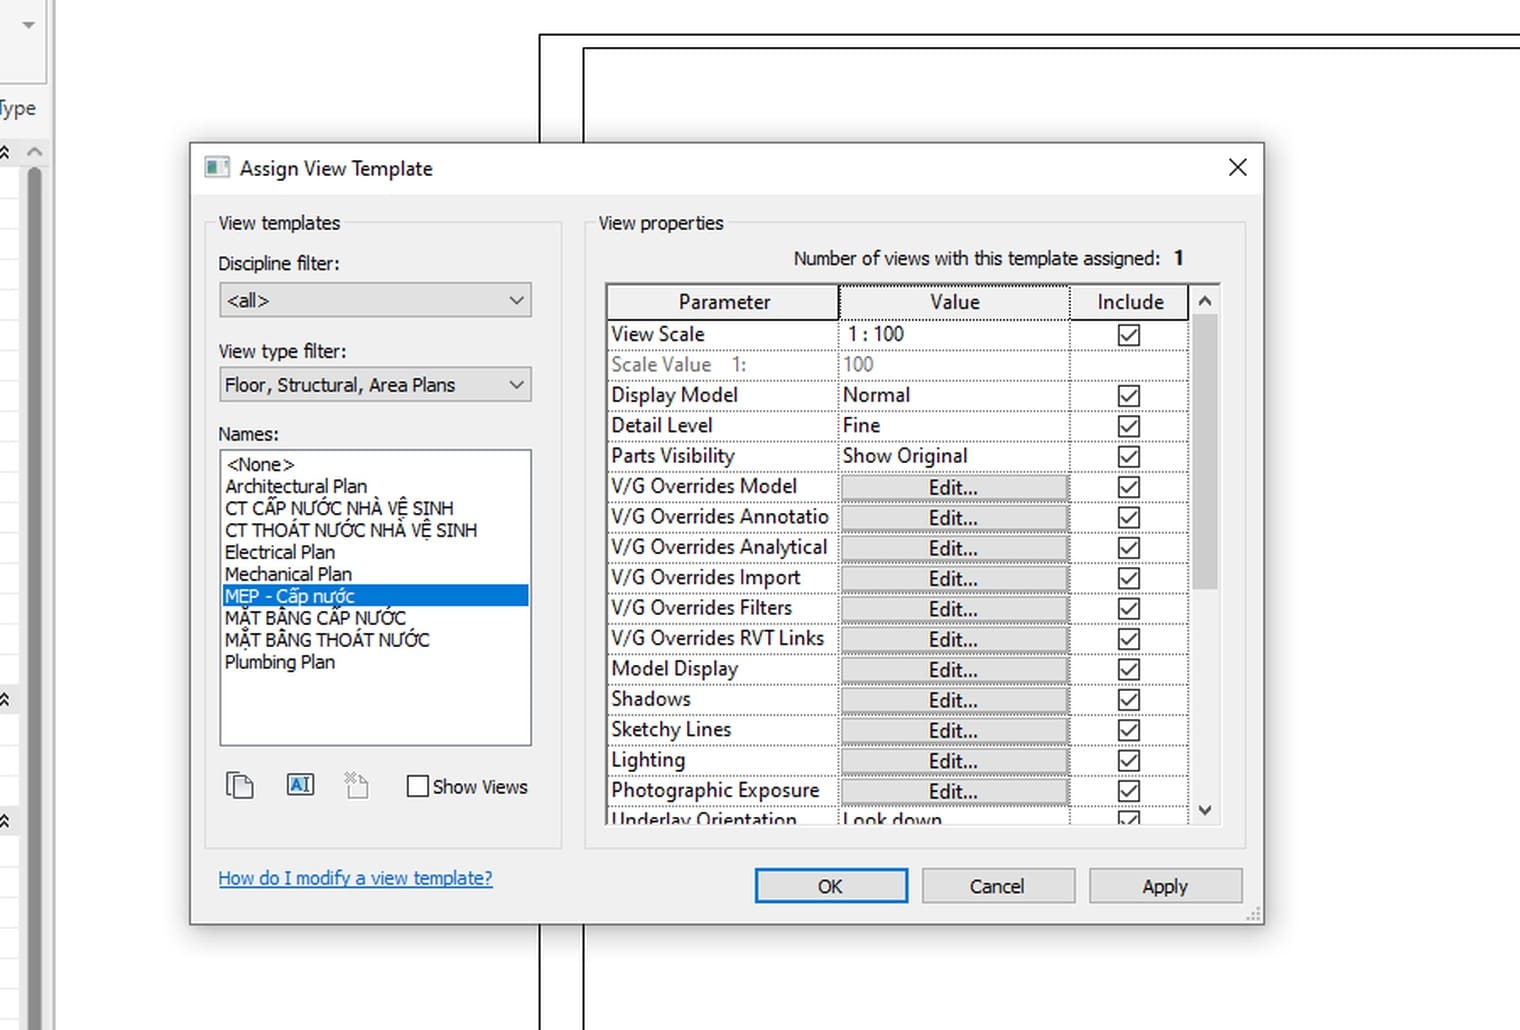Click the Delete view template icon
The image size is (1520, 1030).
tap(357, 786)
